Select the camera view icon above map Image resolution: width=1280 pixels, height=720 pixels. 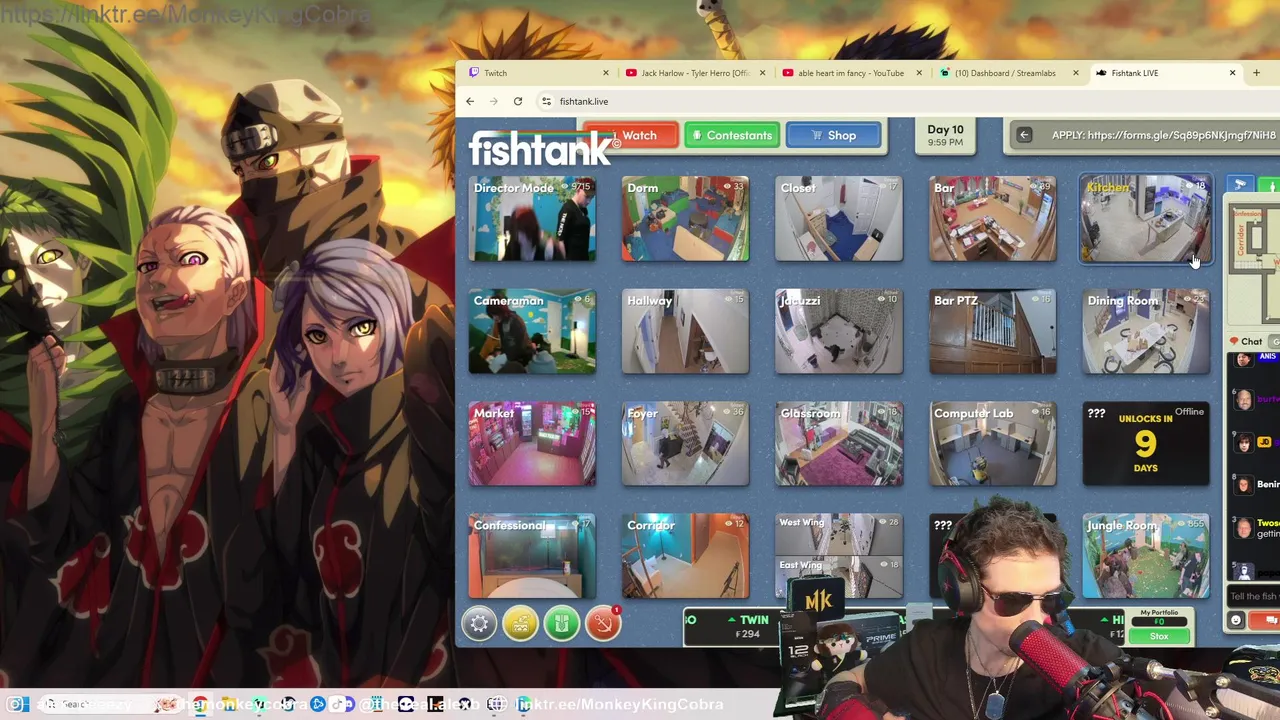[x=1240, y=185]
